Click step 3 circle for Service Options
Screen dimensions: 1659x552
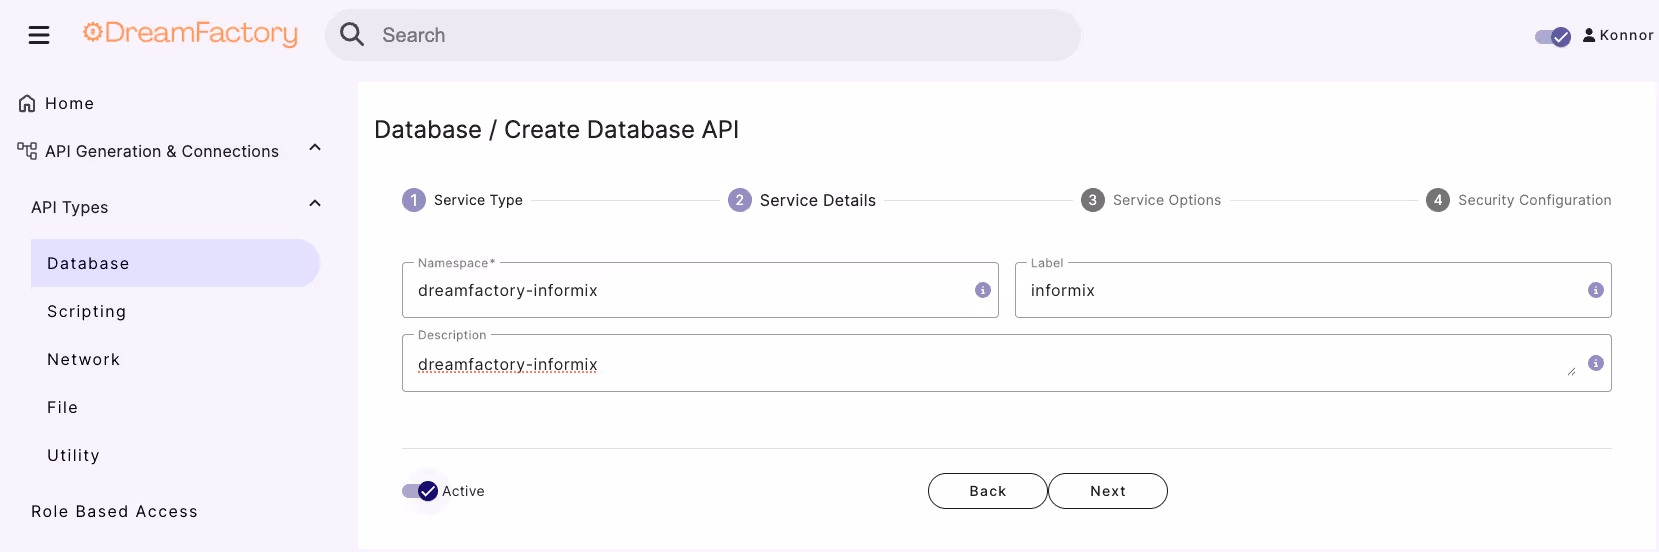coord(1093,200)
